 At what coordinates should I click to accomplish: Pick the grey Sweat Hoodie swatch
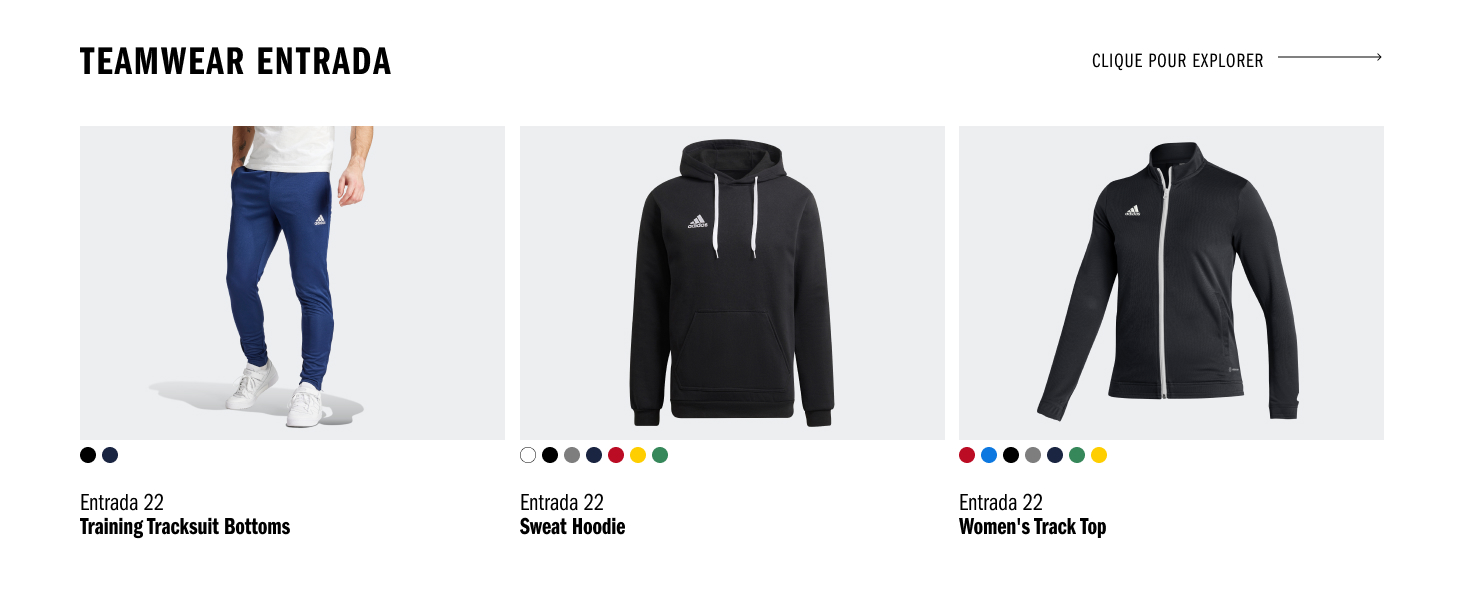tap(572, 455)
